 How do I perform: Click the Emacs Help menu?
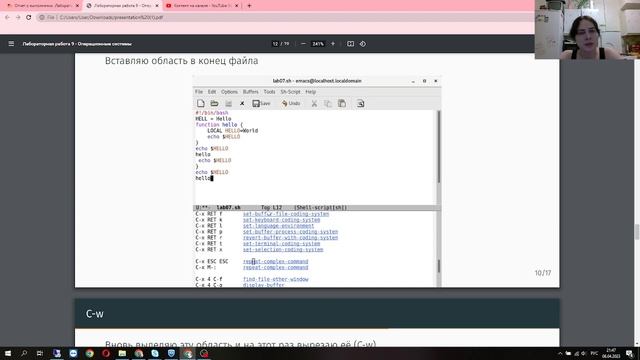click(311, 92)
